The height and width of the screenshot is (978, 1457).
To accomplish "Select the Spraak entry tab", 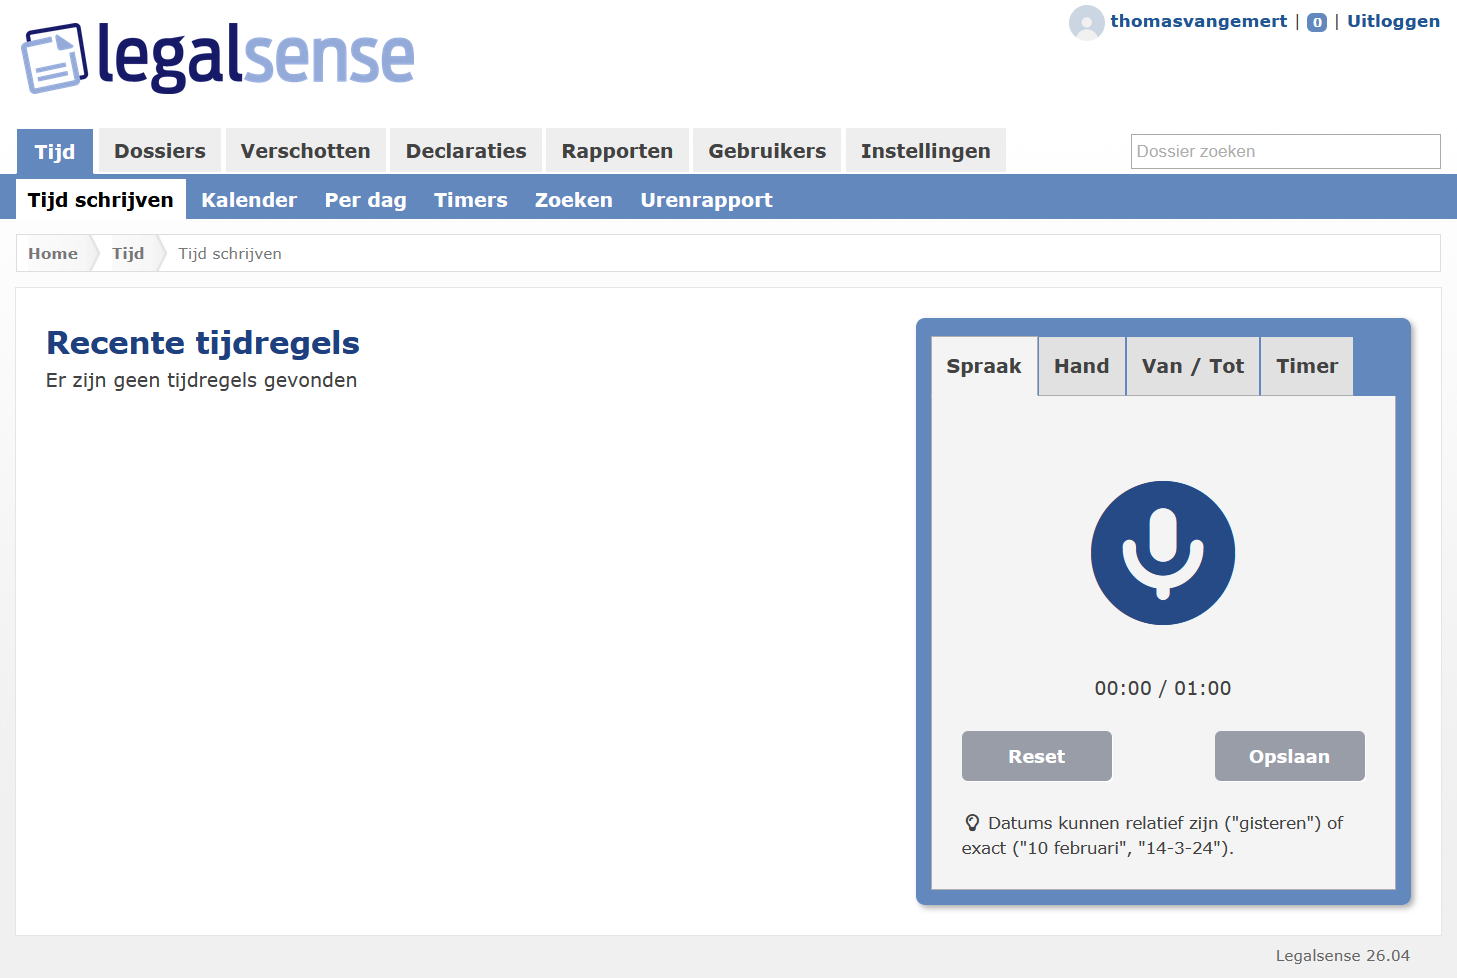I will tap(984, 366).
